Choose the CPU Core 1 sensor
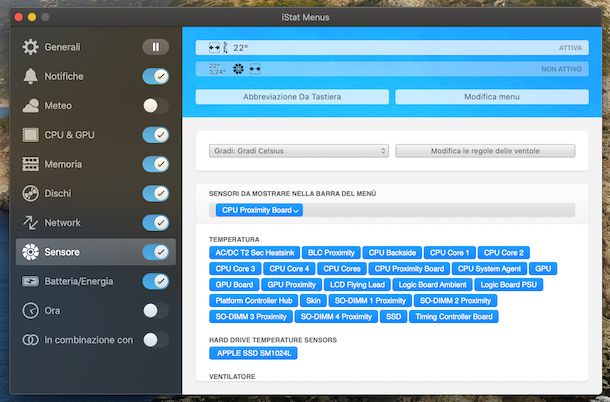The image size is (610, 402). pyautogui.click(x=449, y=253)
